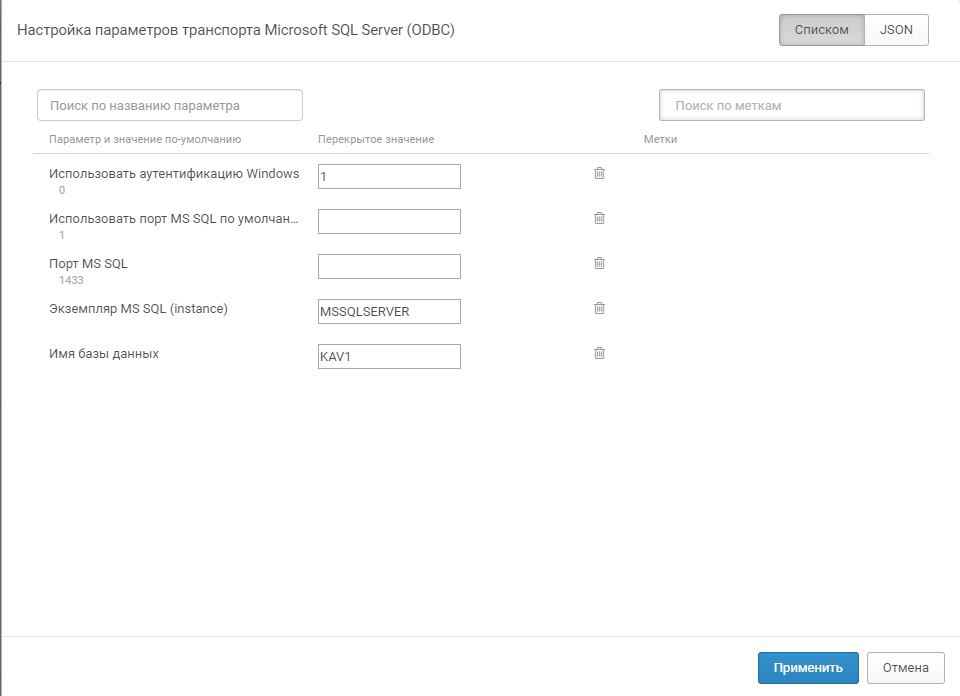The image size is (960, 696).
Task: Edit the MSSQLSERVER instance field
Action: tap(389, 312)
